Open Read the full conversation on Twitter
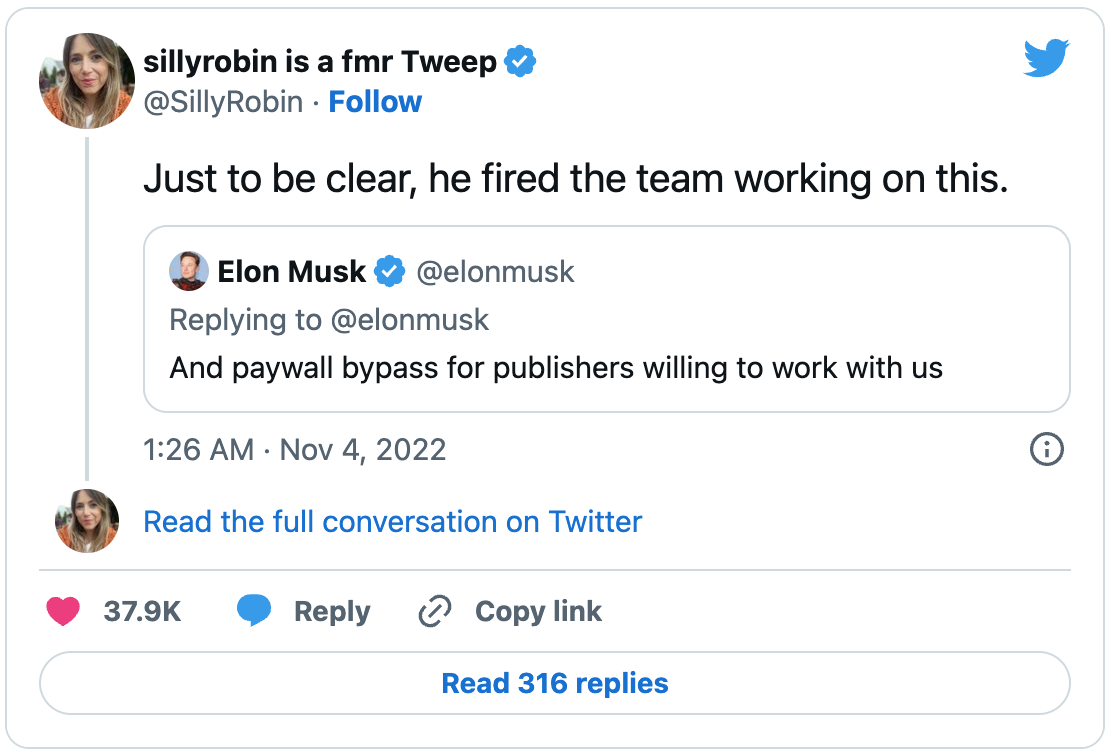Viewport: 1112px width, 756px height. point(392,522)
